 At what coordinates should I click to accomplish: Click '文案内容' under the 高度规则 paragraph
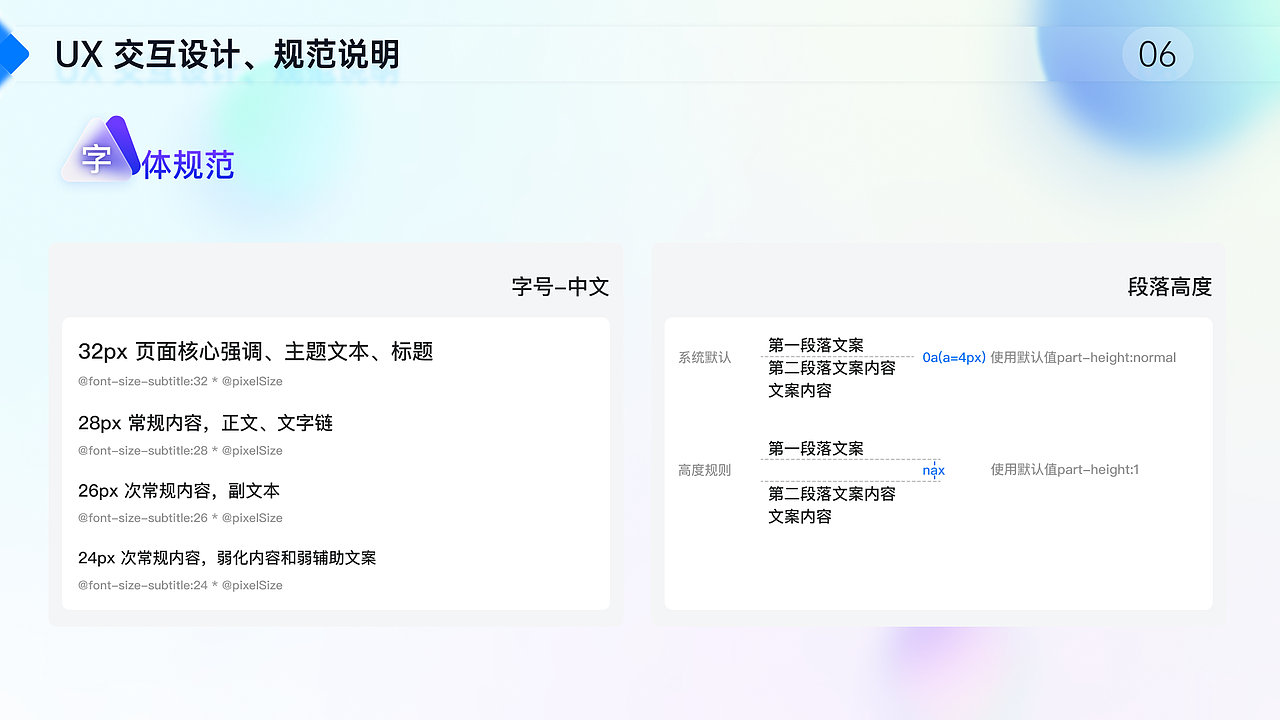point(800,517)
